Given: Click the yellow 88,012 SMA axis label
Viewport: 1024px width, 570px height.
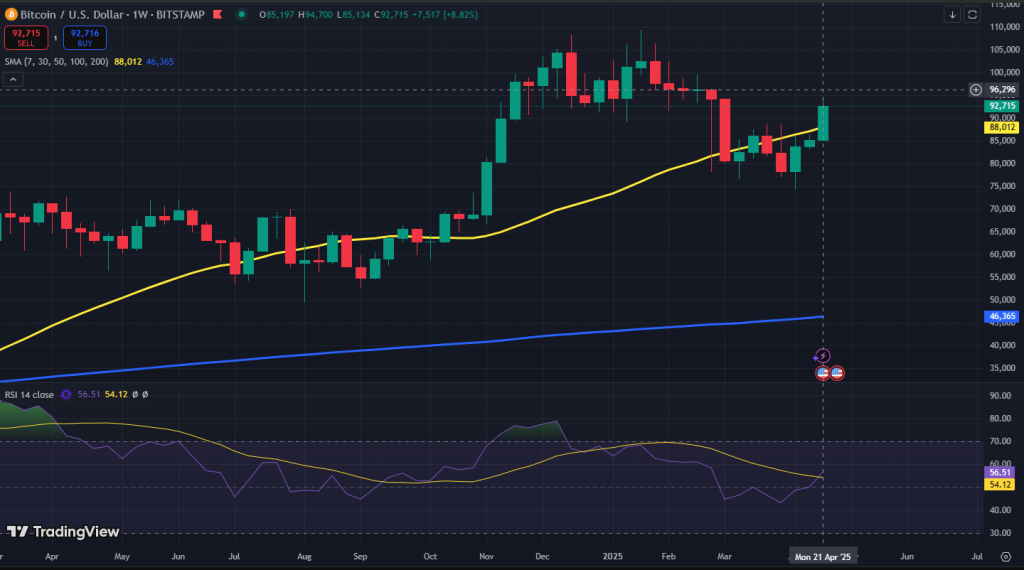Looking at the screenshot, I should (1002, 127).
